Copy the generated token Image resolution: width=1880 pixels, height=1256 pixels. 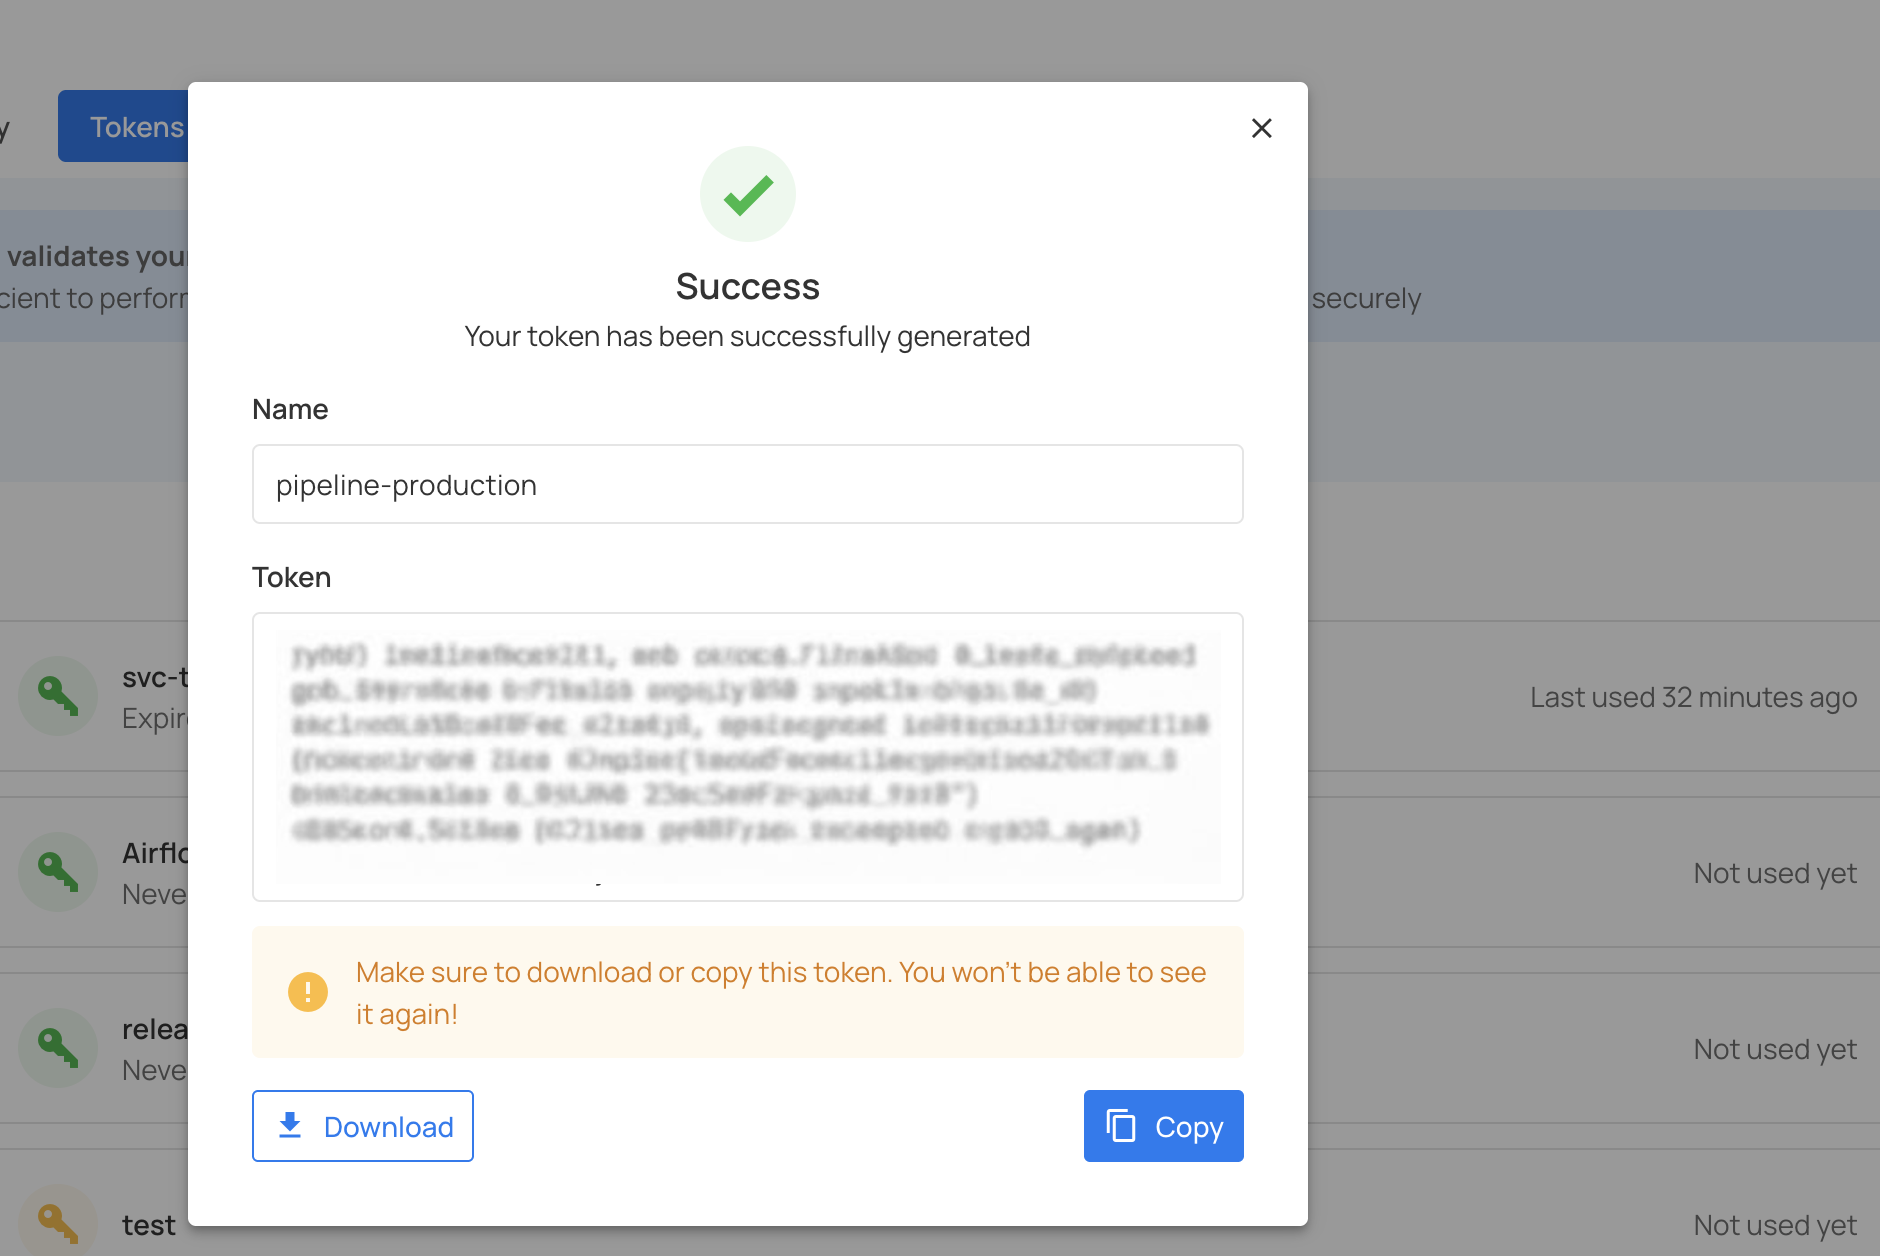(1163, 1126)
